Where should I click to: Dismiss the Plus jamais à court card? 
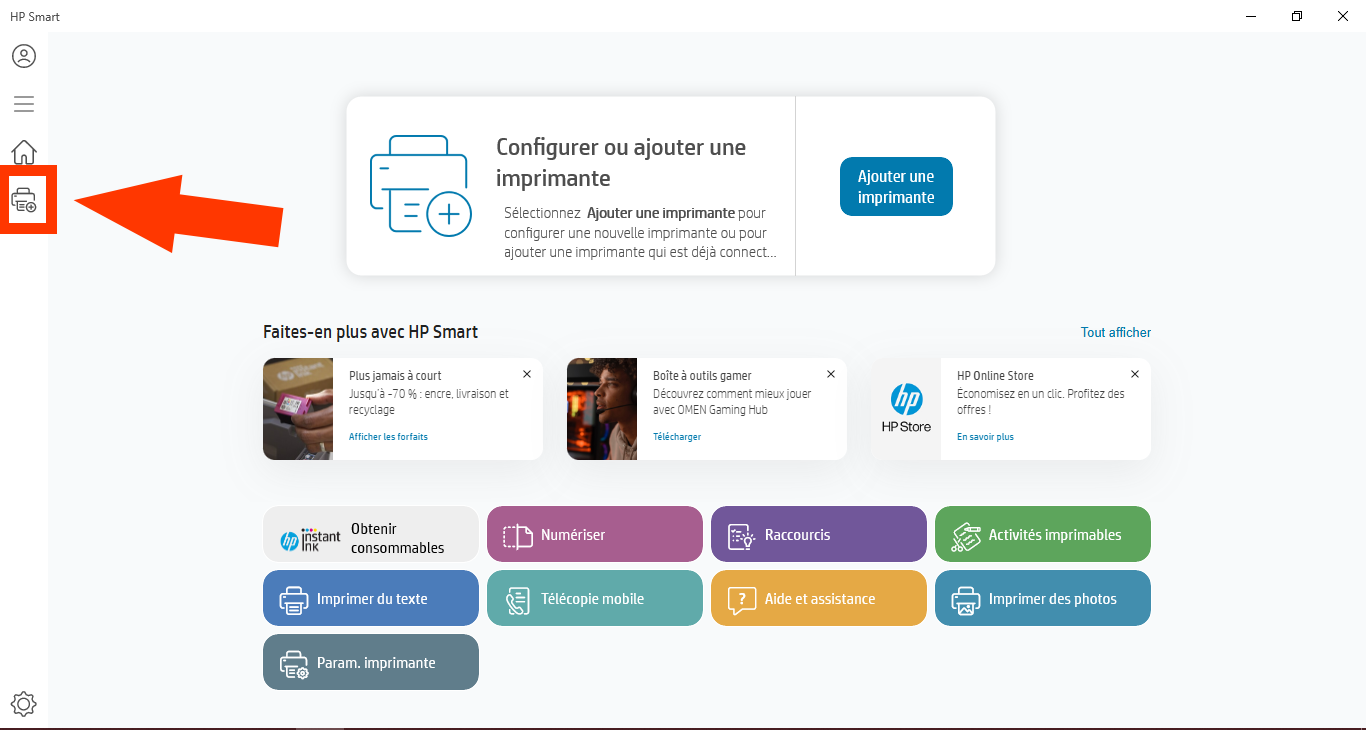pos(527,374)
